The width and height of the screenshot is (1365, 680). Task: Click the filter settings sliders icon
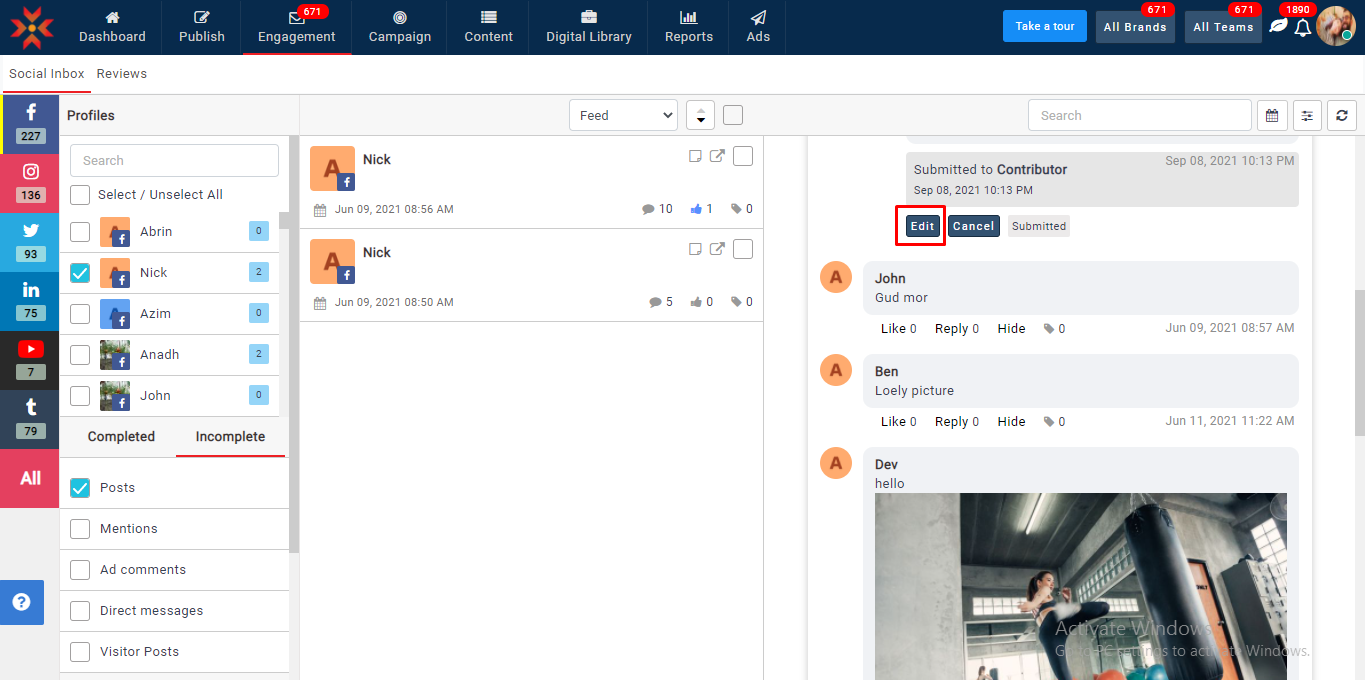tap(1307, 116)
